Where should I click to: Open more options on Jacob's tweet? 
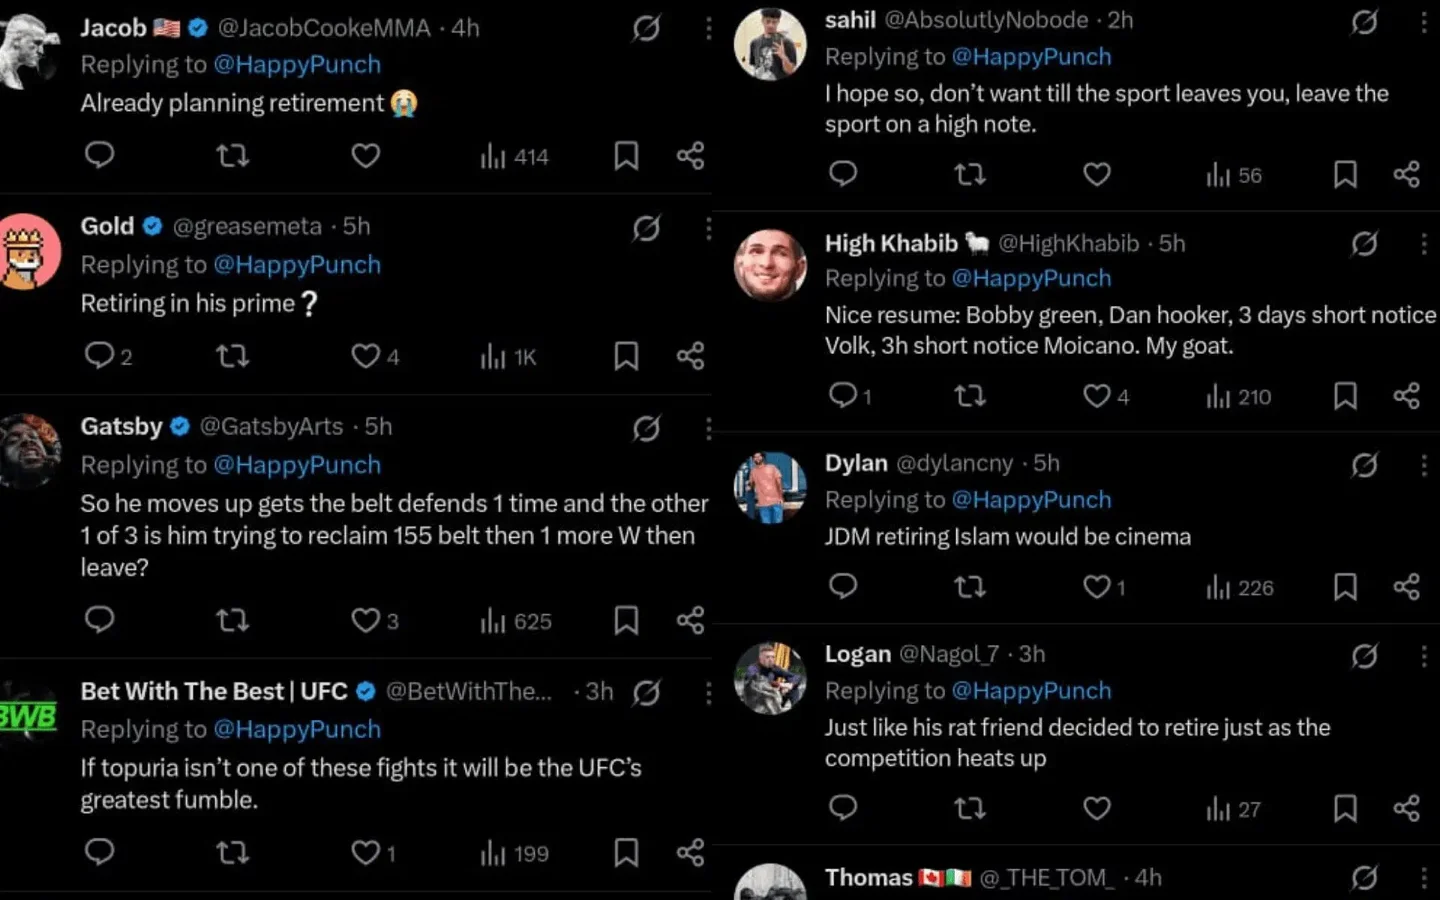click(708, 28)
